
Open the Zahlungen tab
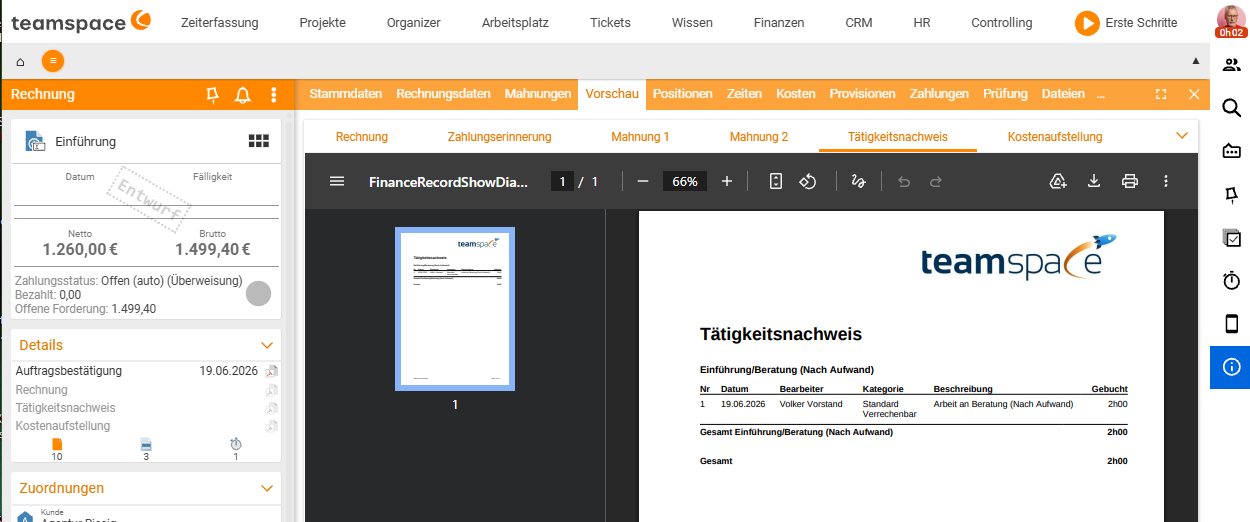939,94
